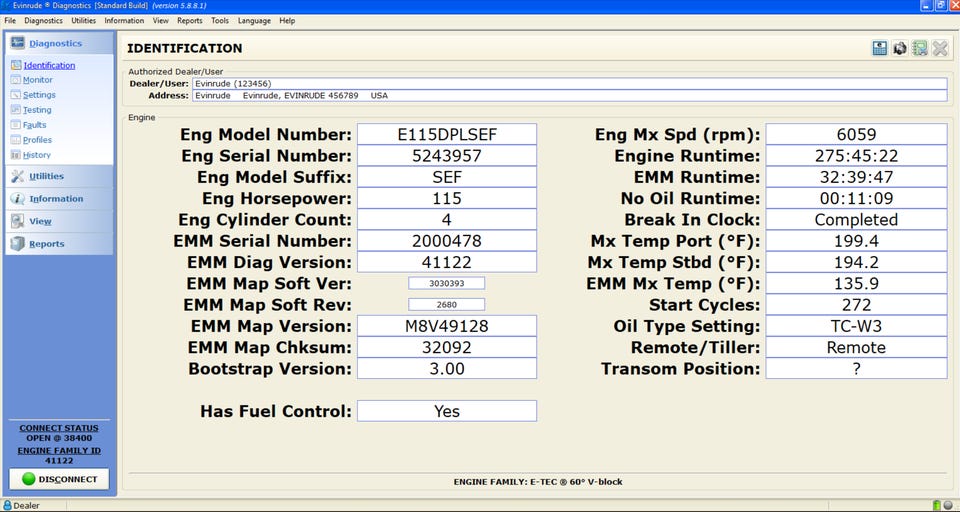
Task: Click the round gray status indicator at bottom right
Action: (948, 505)
